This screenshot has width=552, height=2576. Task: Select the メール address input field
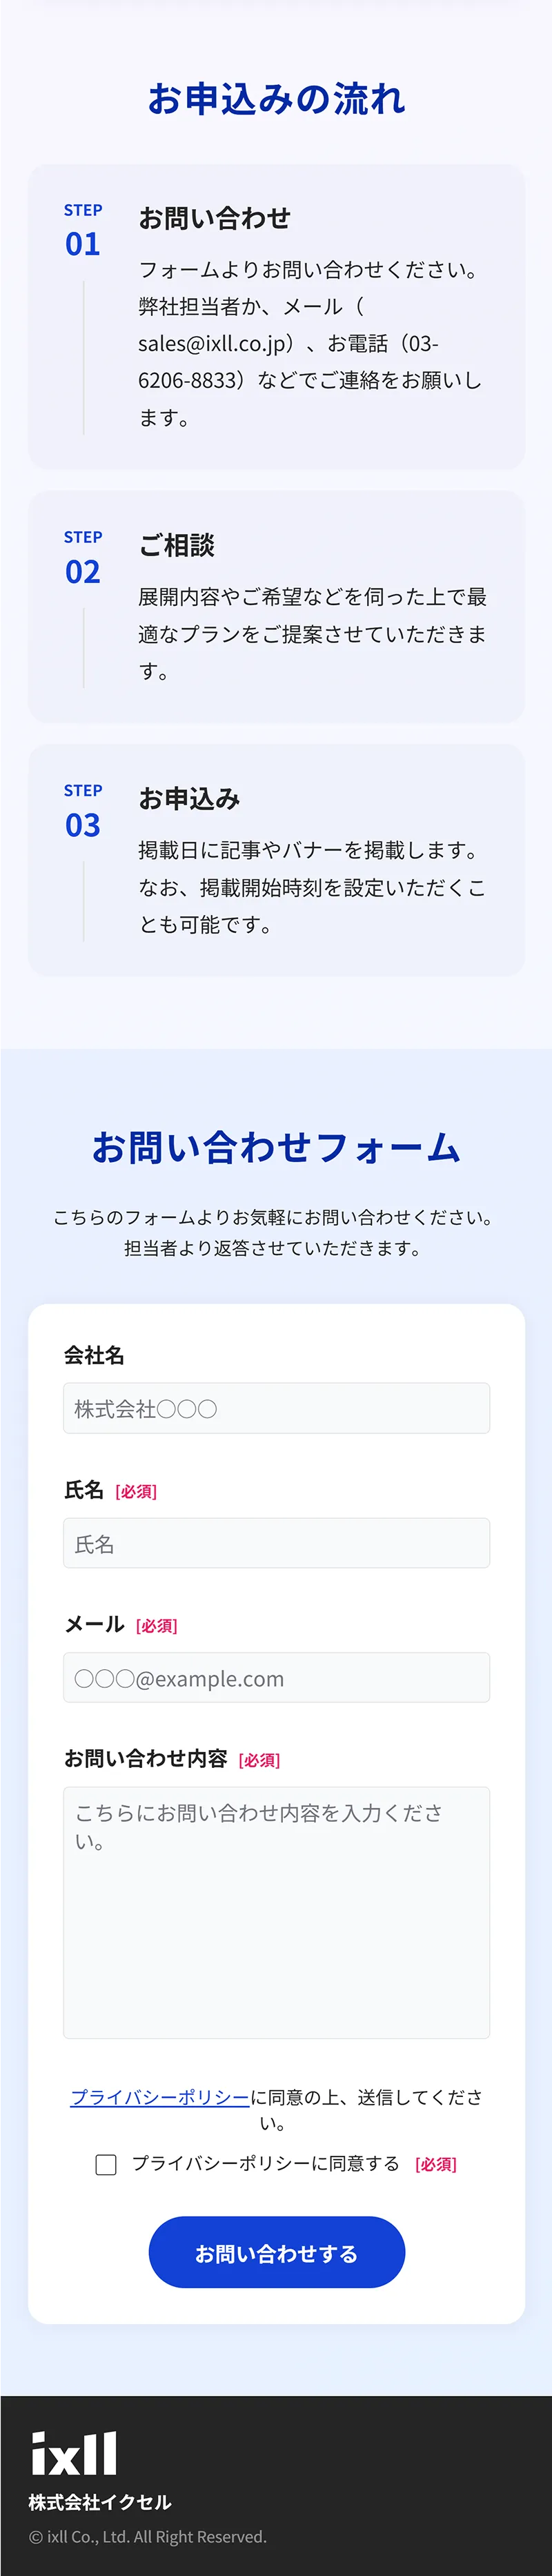click(276, 1677)
